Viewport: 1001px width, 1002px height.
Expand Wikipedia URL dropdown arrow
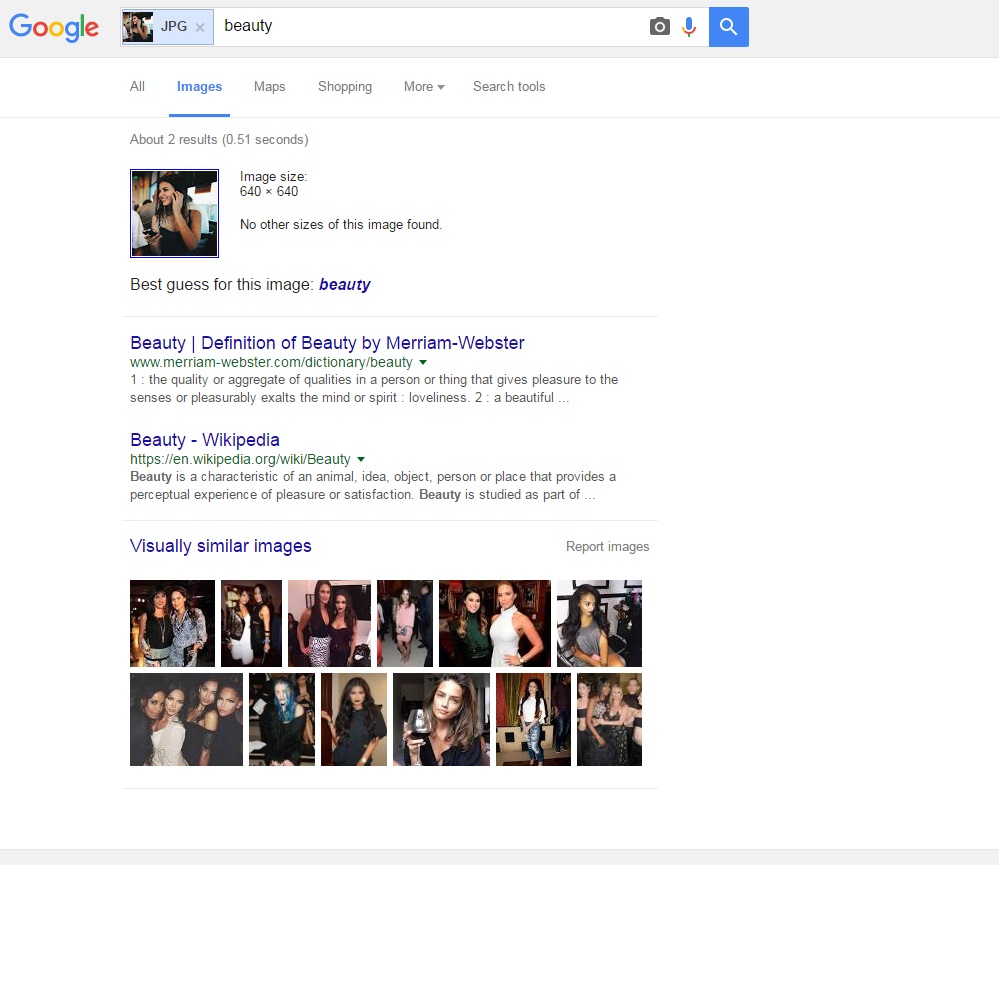361,459
